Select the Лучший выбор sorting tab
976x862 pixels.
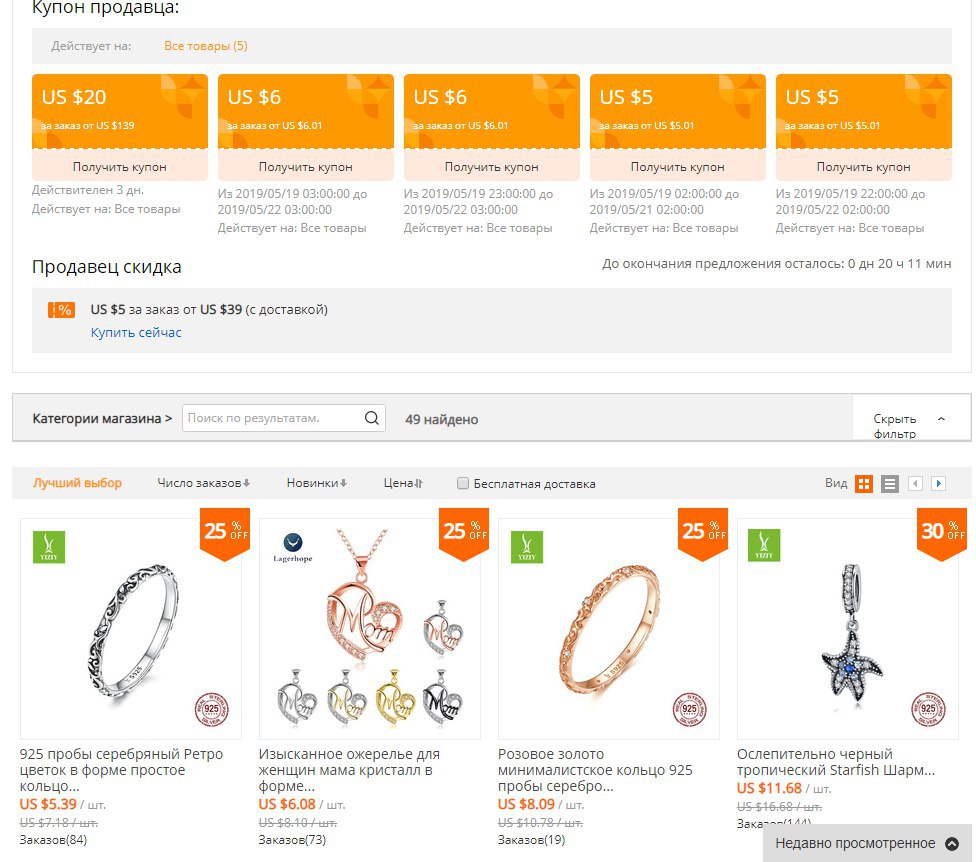click(x=77, y=483)
